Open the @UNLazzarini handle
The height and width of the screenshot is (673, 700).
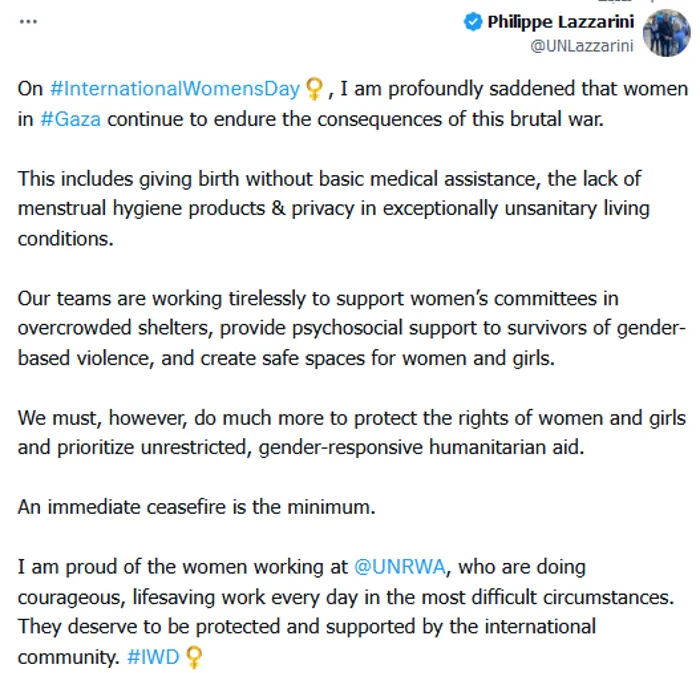click(x=582, y=46)
